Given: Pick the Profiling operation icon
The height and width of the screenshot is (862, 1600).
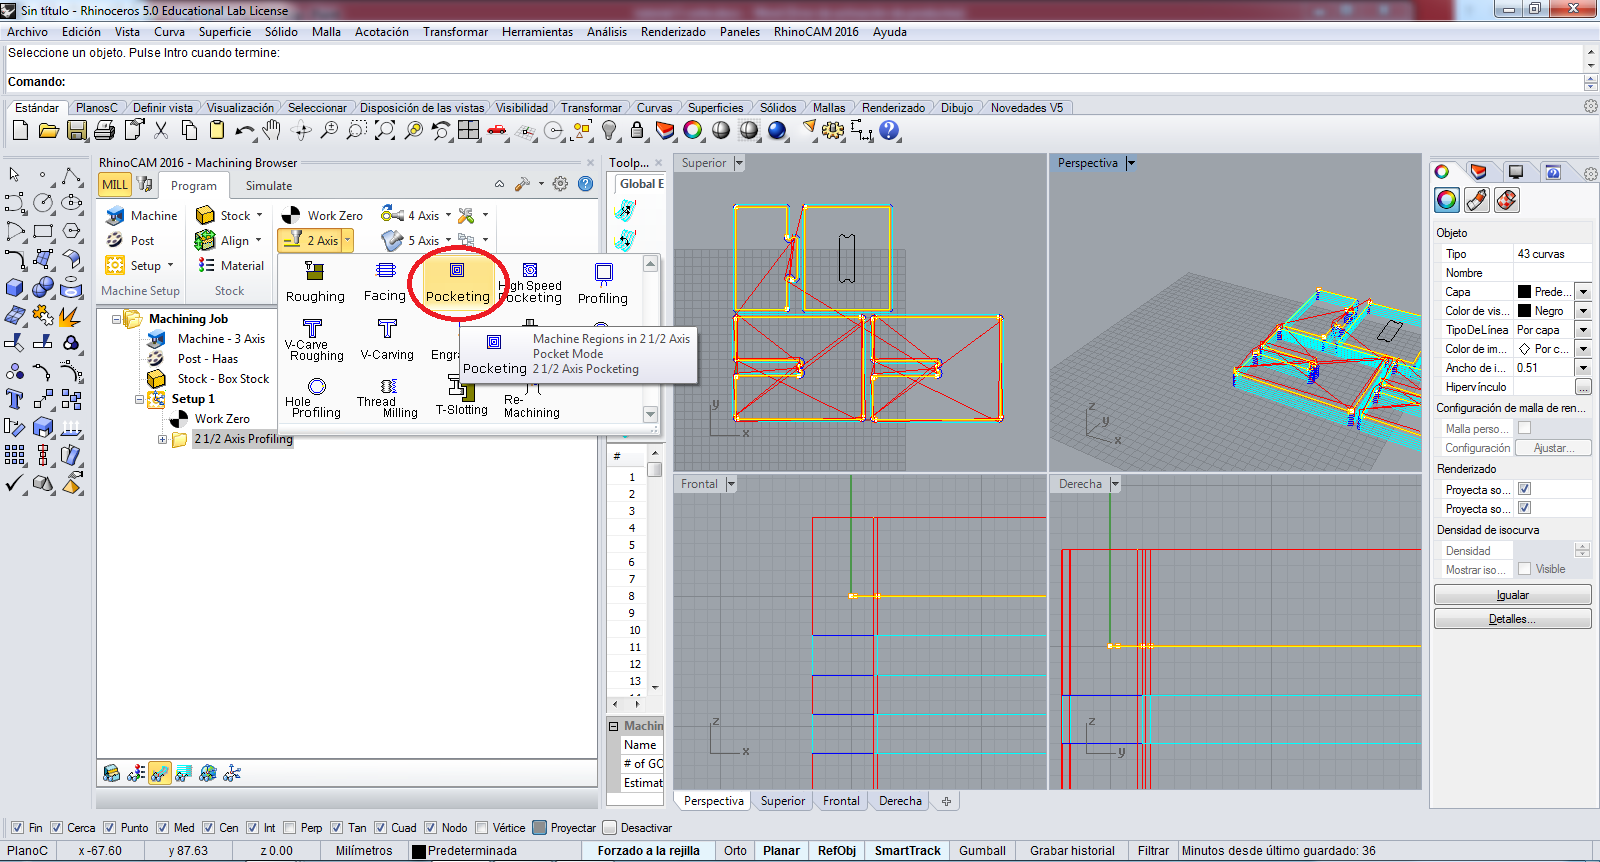Looking at the screenshot, I should 603,282.
